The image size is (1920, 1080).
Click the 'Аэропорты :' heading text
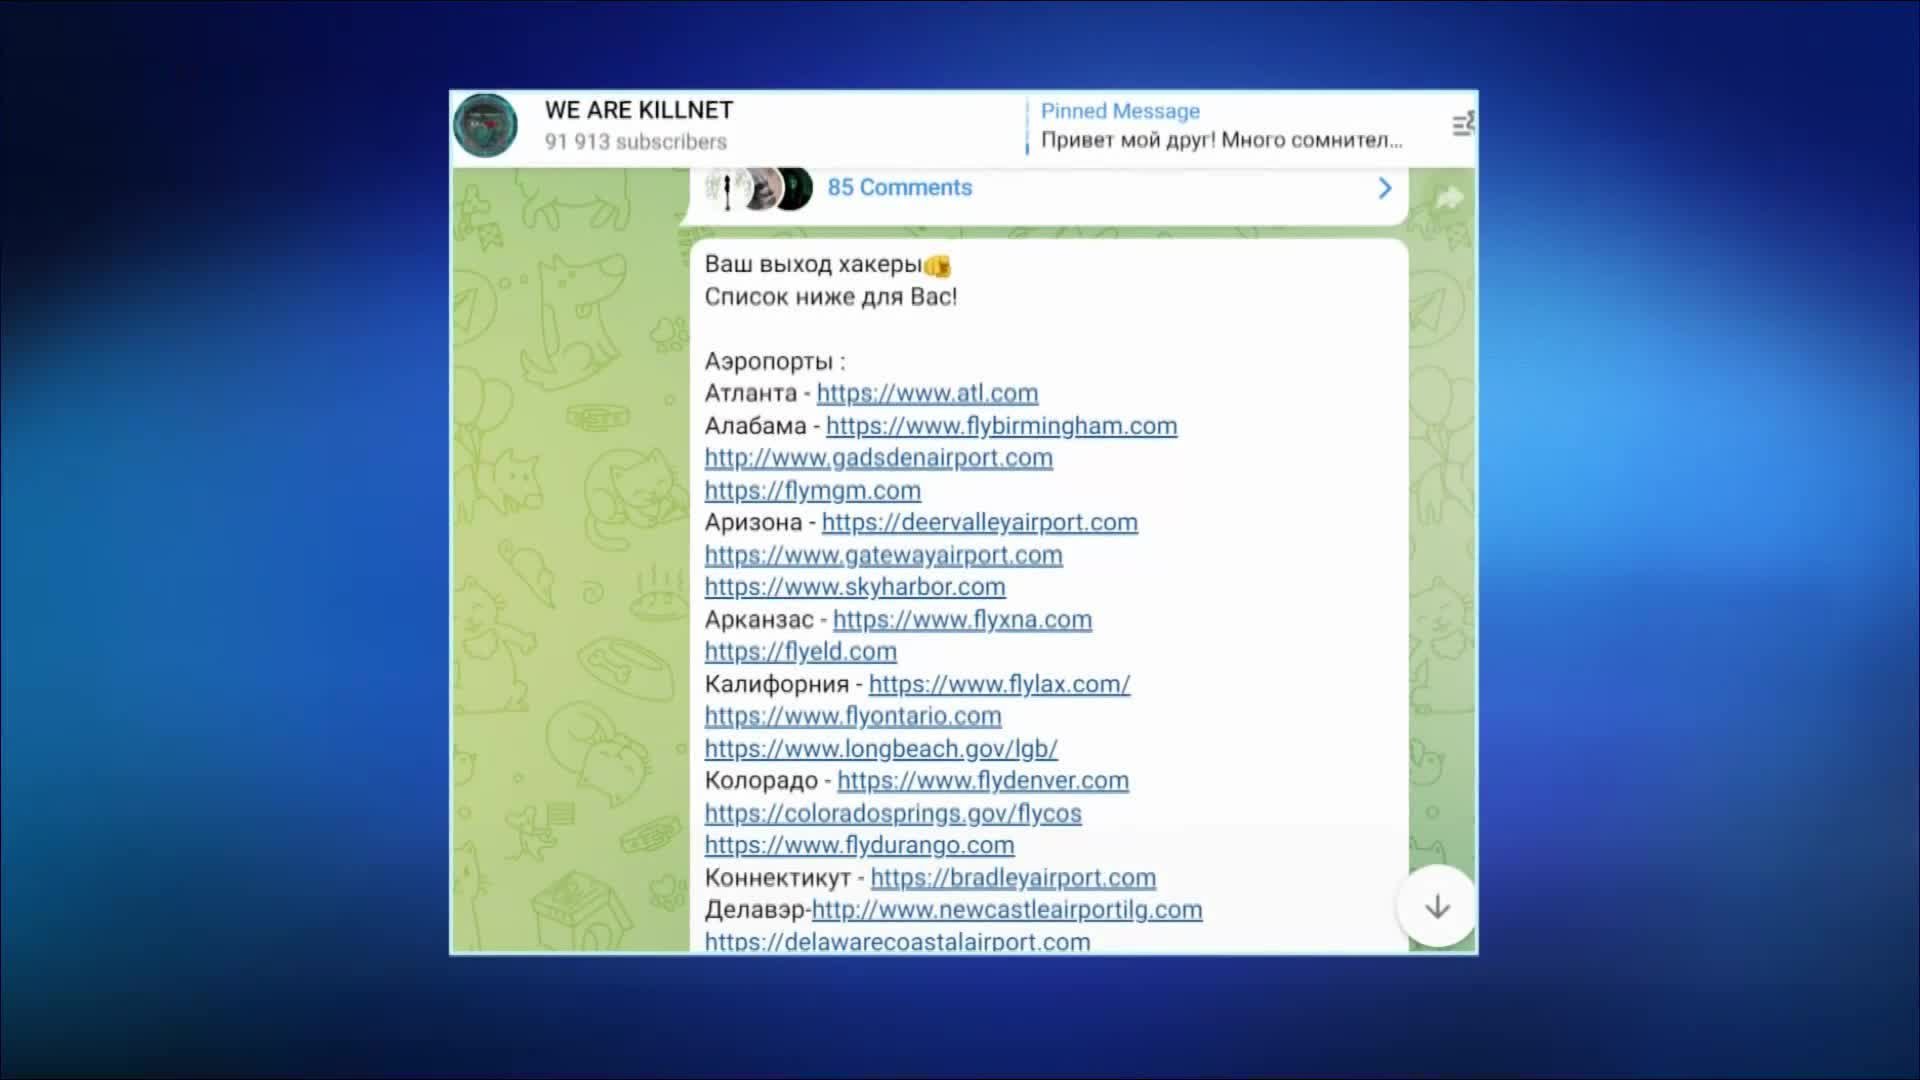tap(775, 361)
